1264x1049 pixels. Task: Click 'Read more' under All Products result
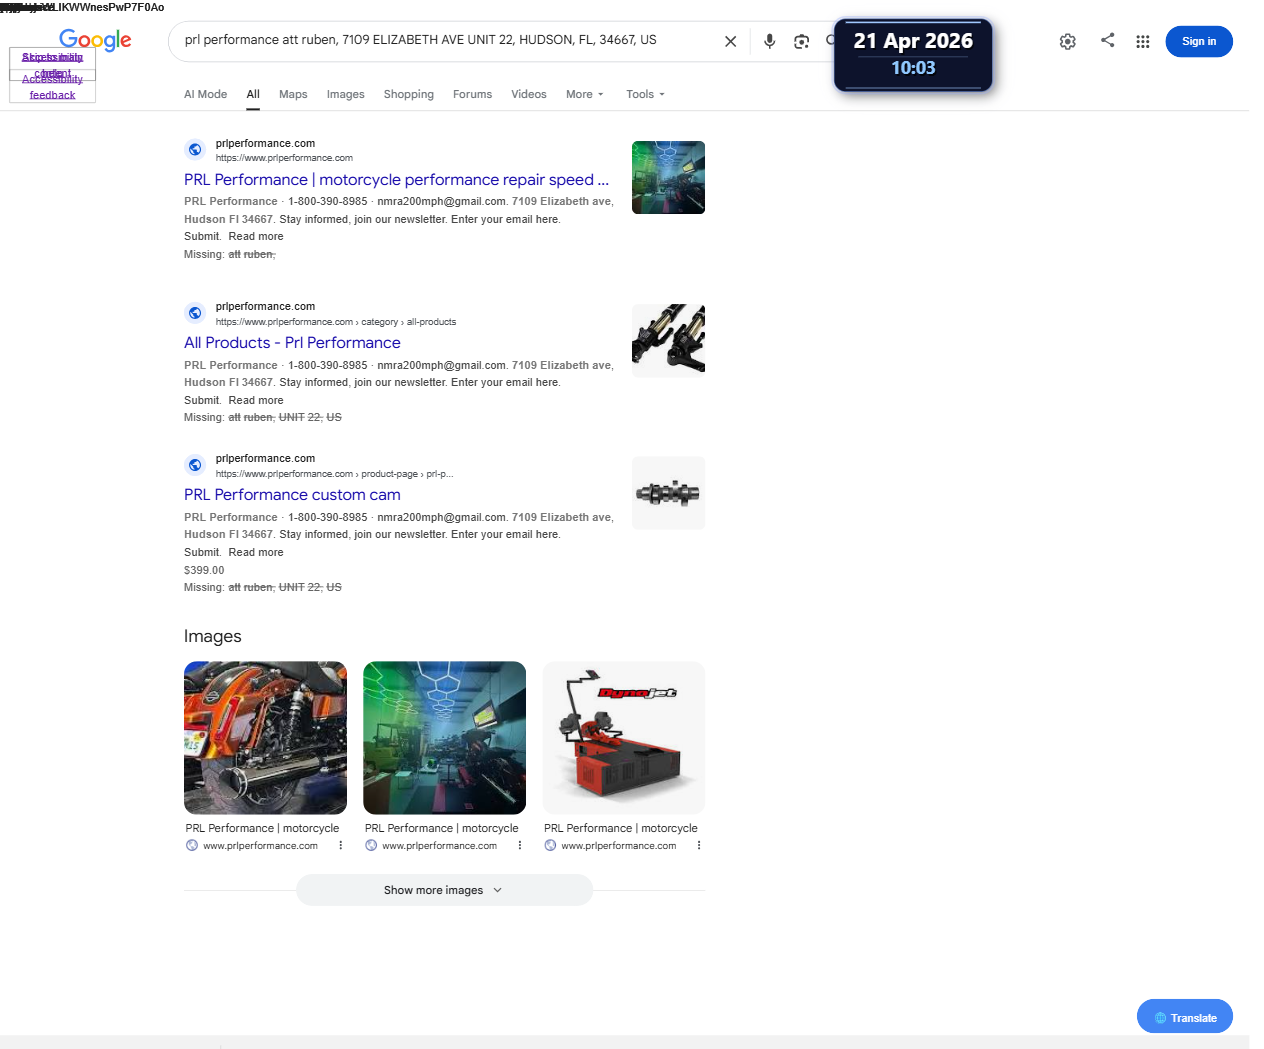(x=256, y=401)
